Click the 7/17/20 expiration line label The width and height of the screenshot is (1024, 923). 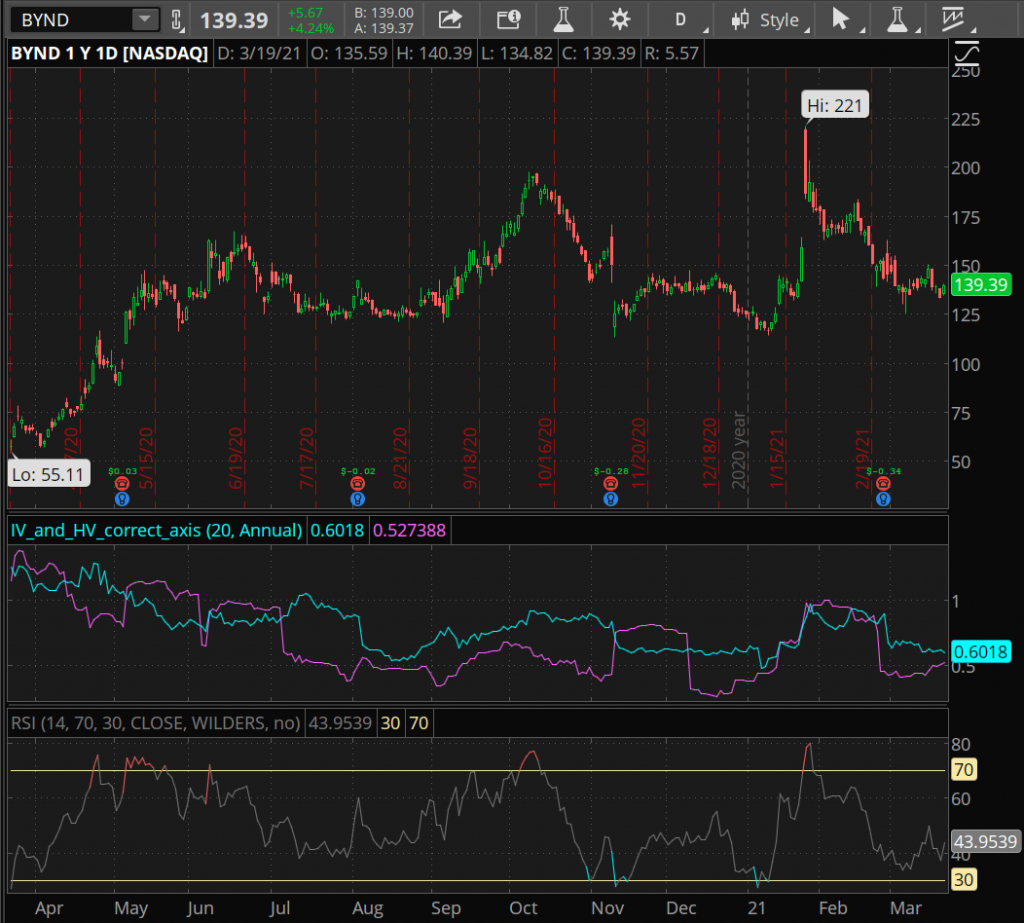[307, 458]
